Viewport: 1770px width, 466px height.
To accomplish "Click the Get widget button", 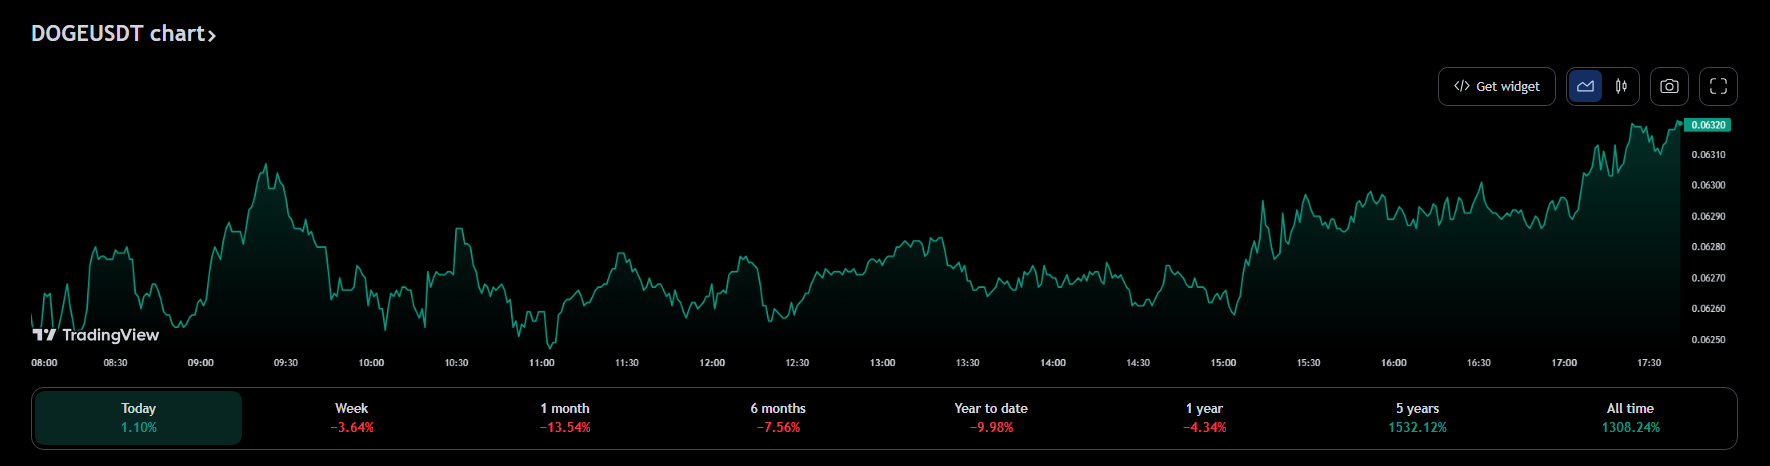I will 1496,87.
